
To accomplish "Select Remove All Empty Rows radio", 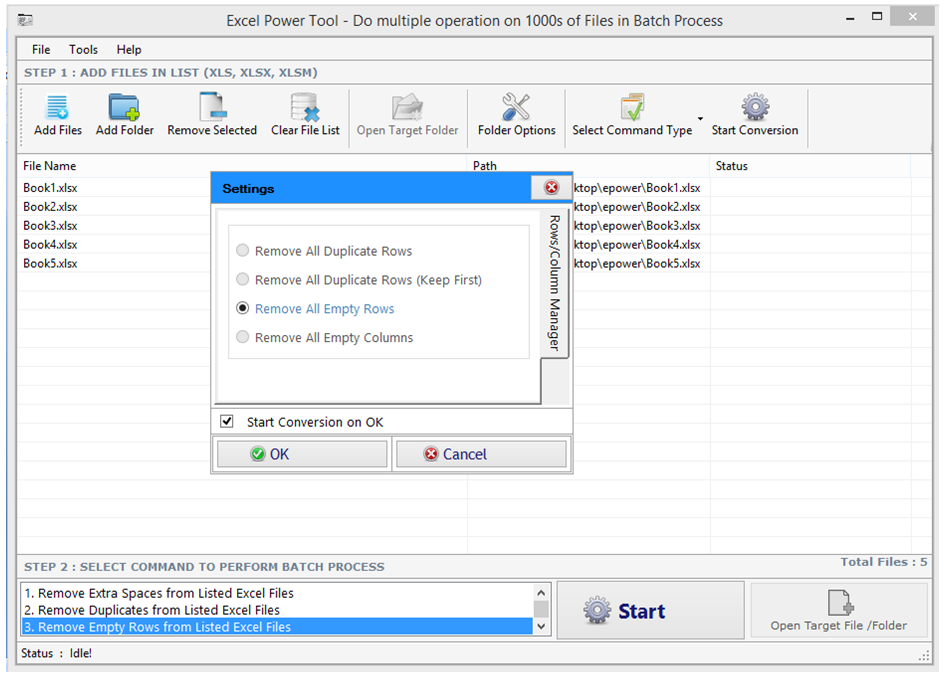I will (x=243, y=308).
